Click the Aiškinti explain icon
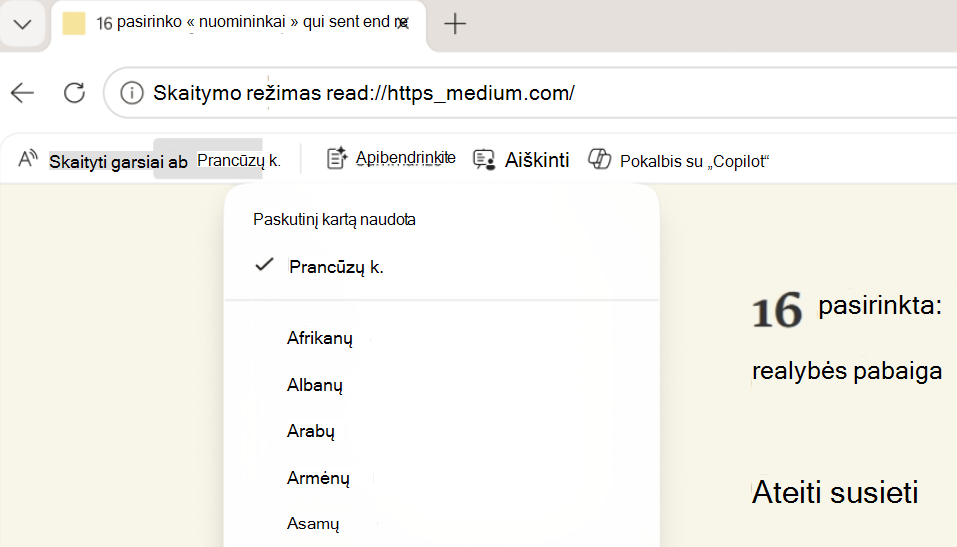Viewport: 957px width, 547px height. click(x=484, y=160)
